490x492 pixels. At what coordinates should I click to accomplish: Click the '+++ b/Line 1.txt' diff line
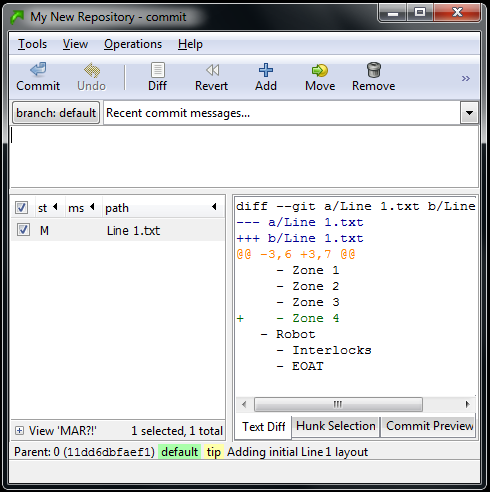click(300, 238)
